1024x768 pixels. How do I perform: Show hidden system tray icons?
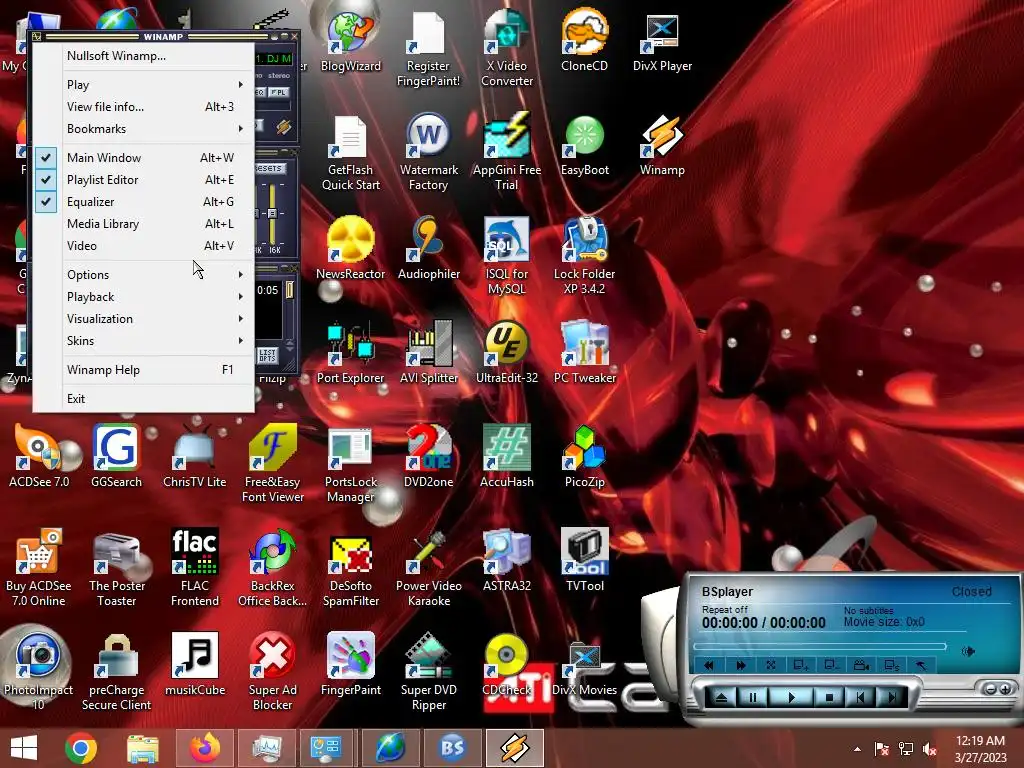(857, 749)
